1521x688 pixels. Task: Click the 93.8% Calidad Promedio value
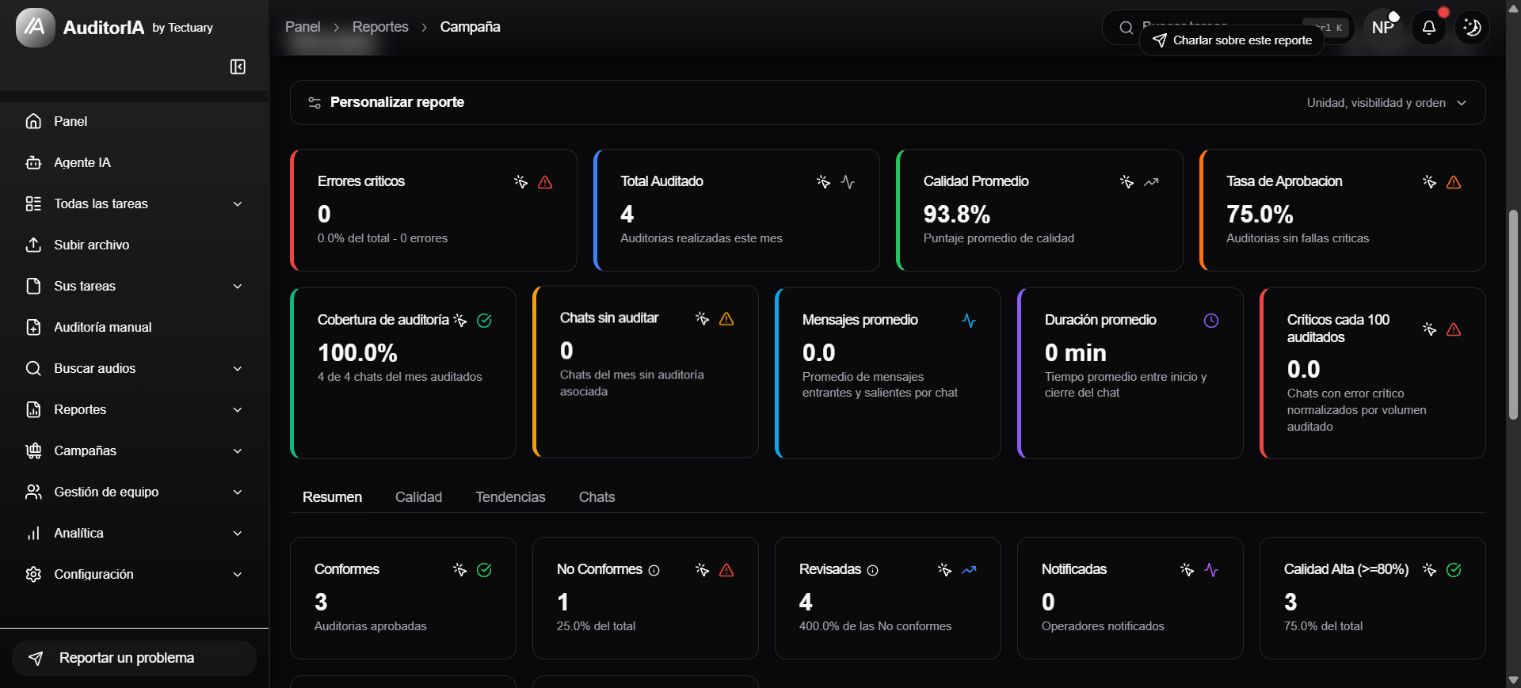(x=956, y=214)
